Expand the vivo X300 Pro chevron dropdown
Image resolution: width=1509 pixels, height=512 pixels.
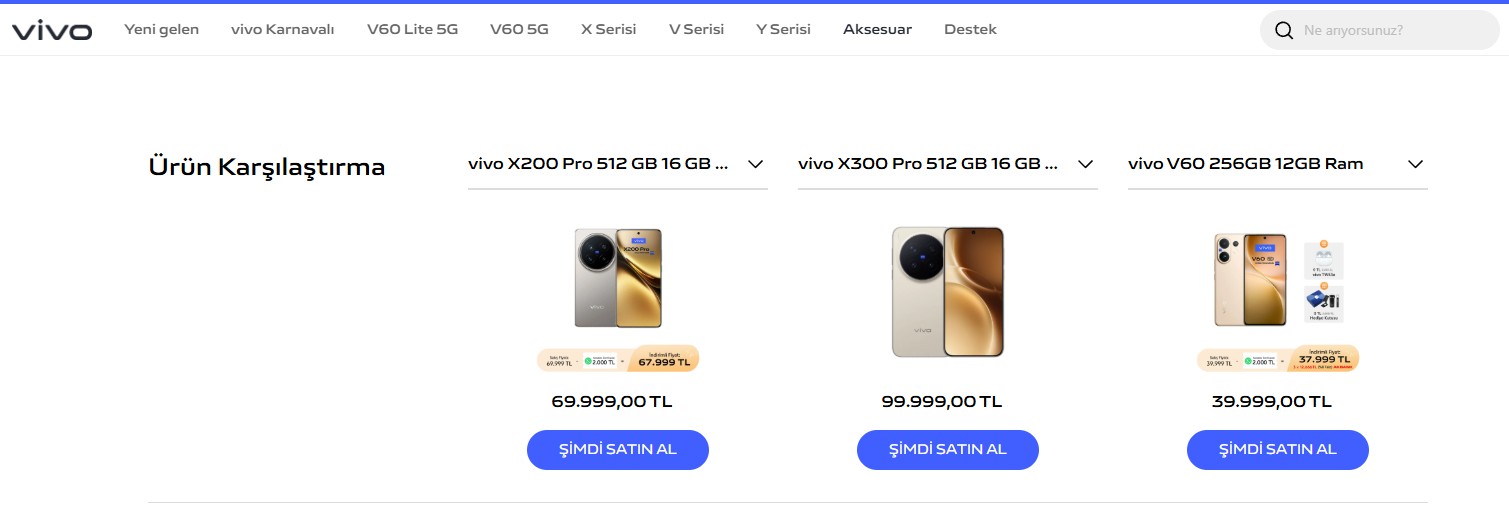[1085, 164]
